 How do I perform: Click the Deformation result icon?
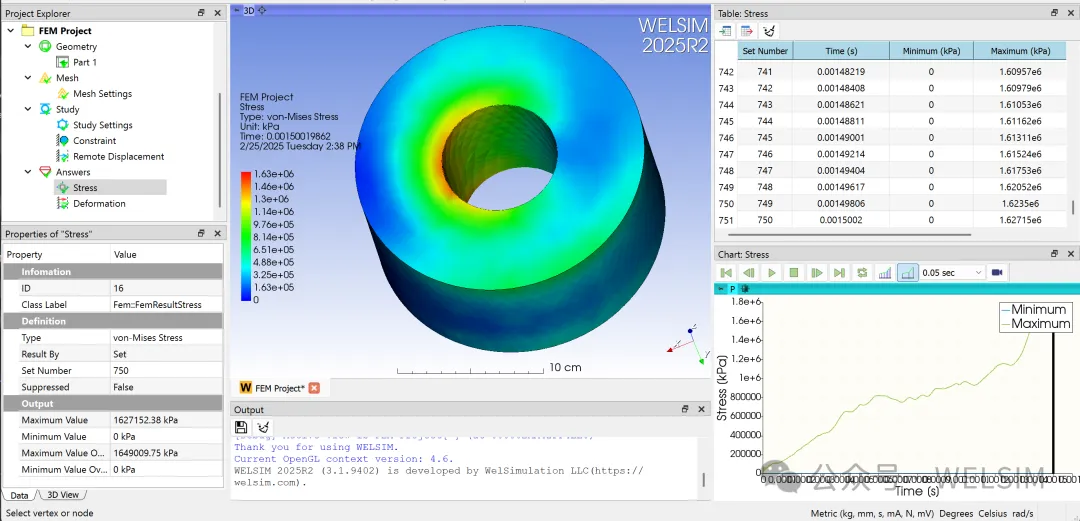pos(63,203)
